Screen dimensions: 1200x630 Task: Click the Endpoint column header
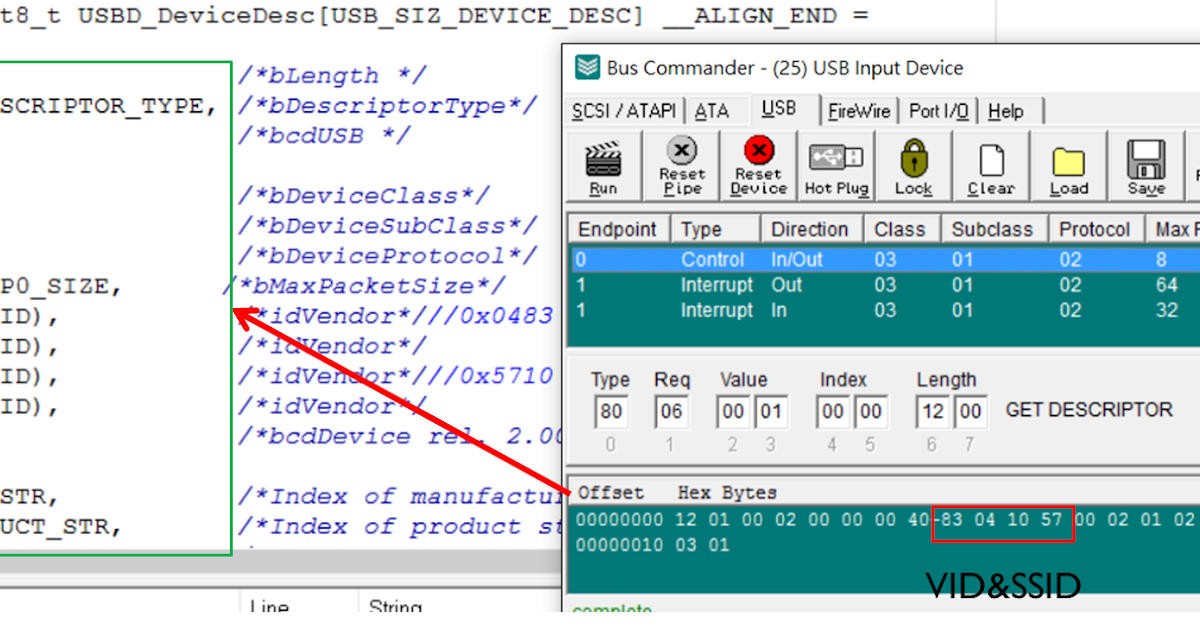point(617,228)
